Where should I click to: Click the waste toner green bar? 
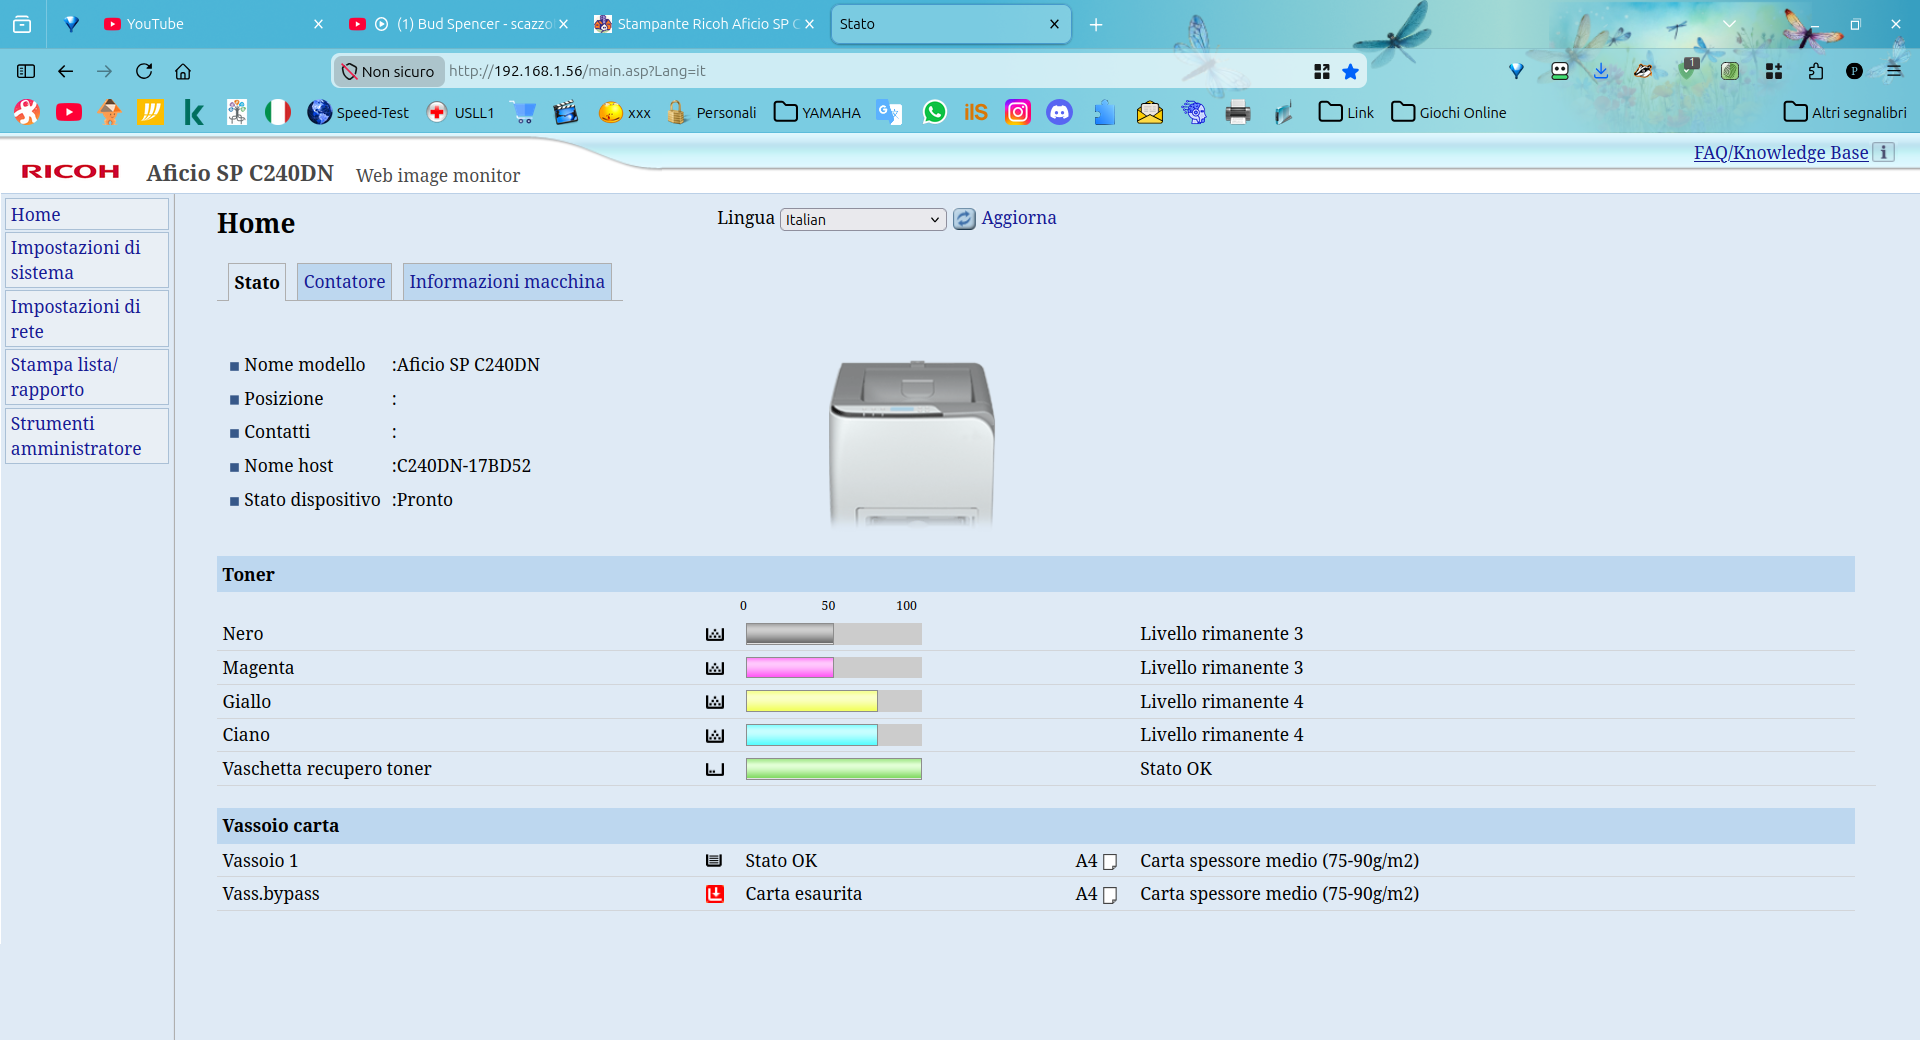[x=834, y=769]
